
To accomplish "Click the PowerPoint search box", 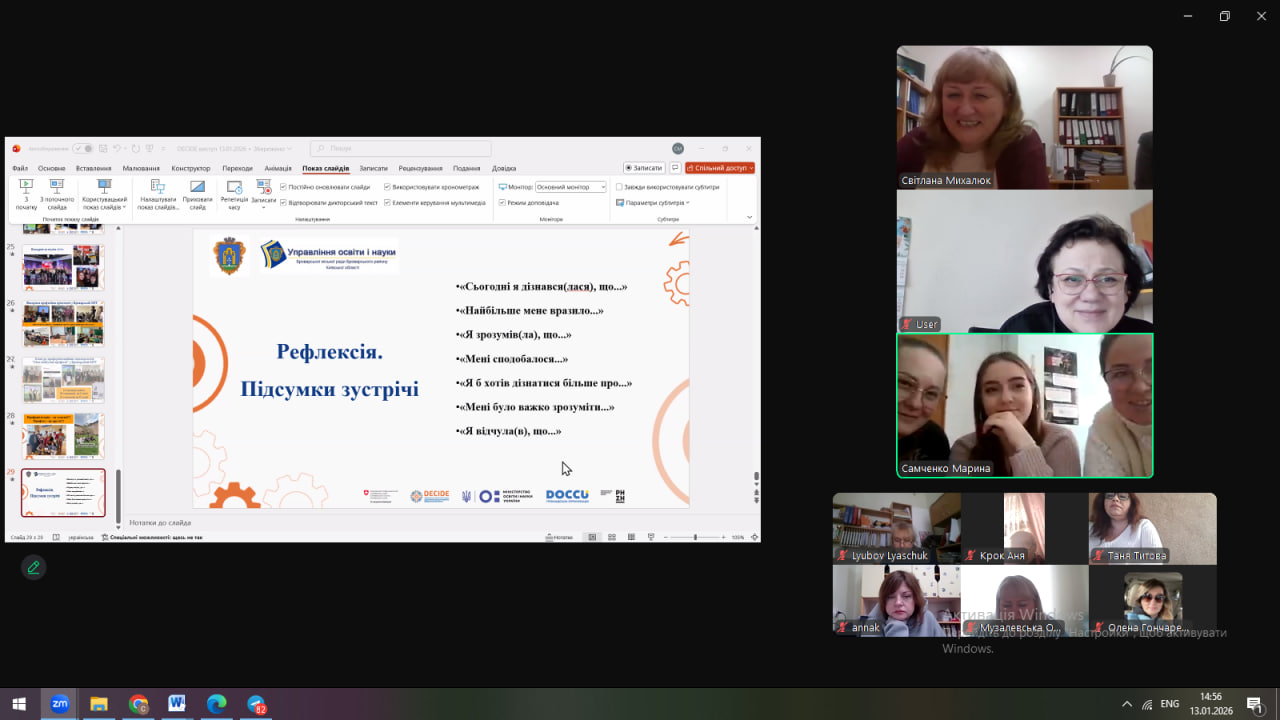I will click(400, 148).
